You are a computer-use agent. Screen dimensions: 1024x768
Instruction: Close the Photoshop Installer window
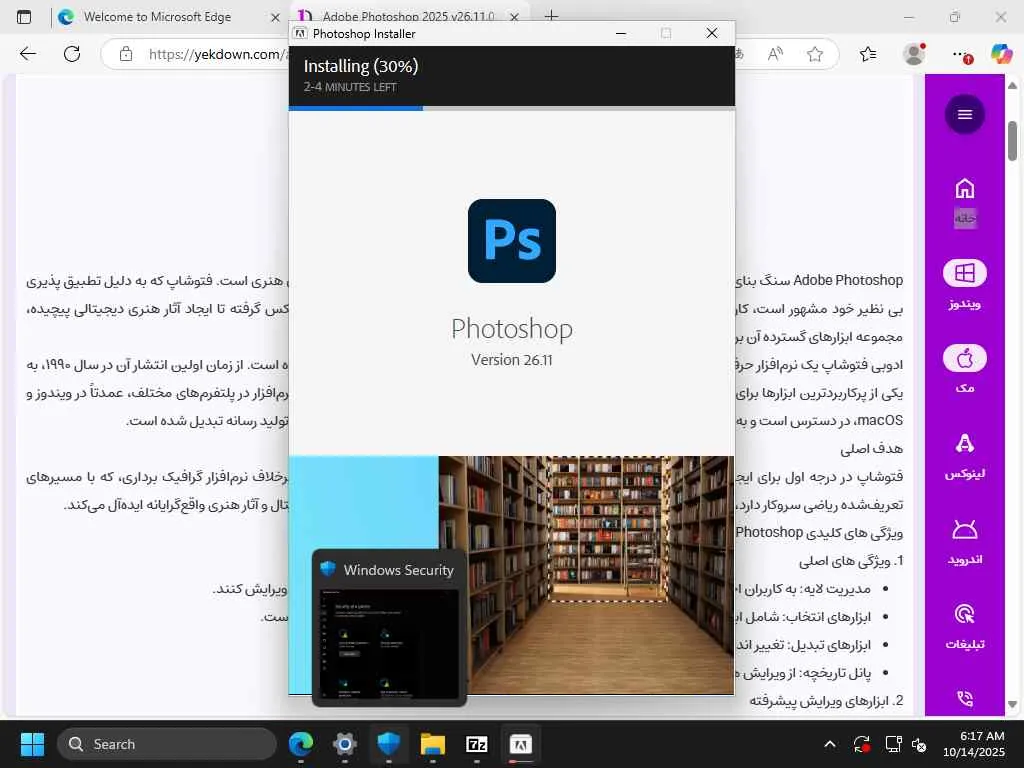712,33
